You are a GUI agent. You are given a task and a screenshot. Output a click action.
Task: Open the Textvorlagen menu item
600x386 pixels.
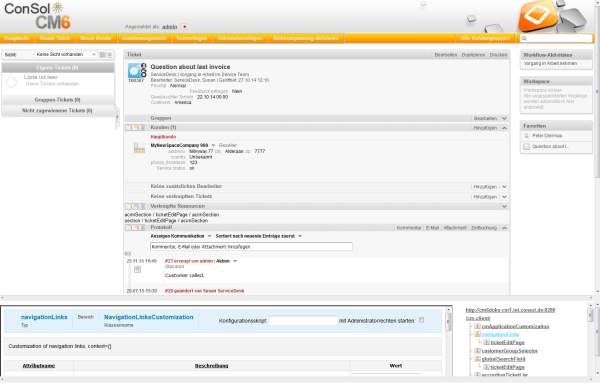click(191, 38)
